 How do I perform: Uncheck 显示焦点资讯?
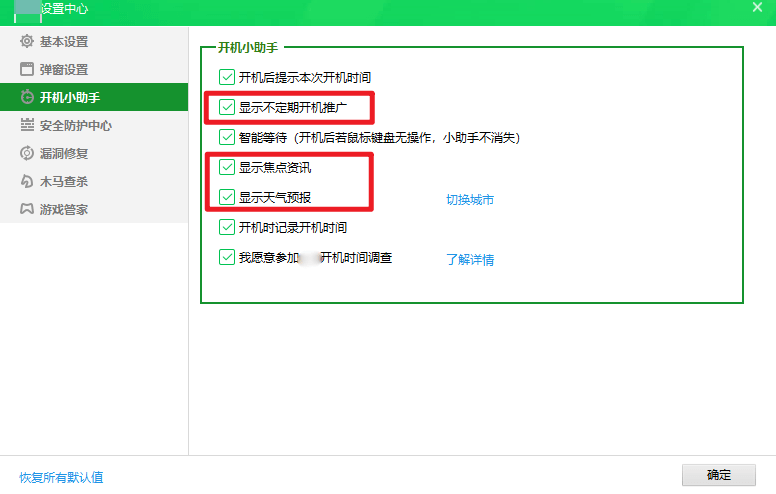pyautogui.click(x=227, y=167)
